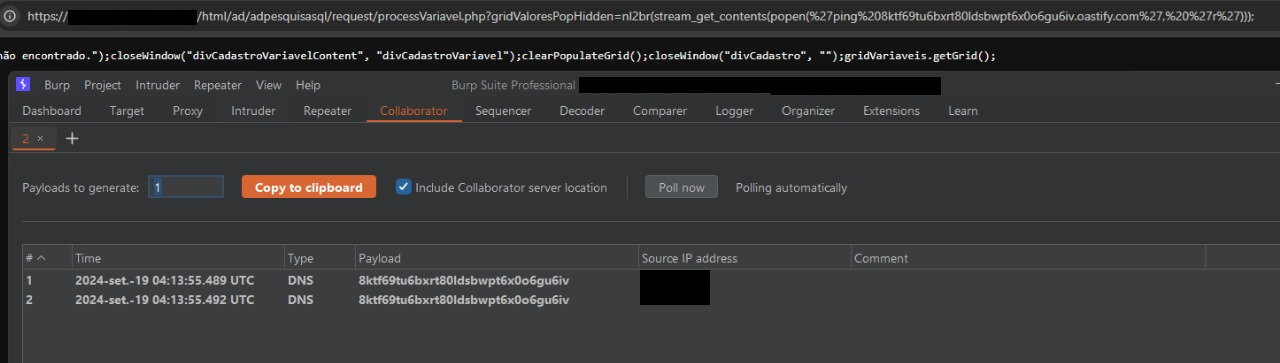This screenshot has width=1280, height=363.
Task: Open the Burp menu
Action: pos(57,85)
